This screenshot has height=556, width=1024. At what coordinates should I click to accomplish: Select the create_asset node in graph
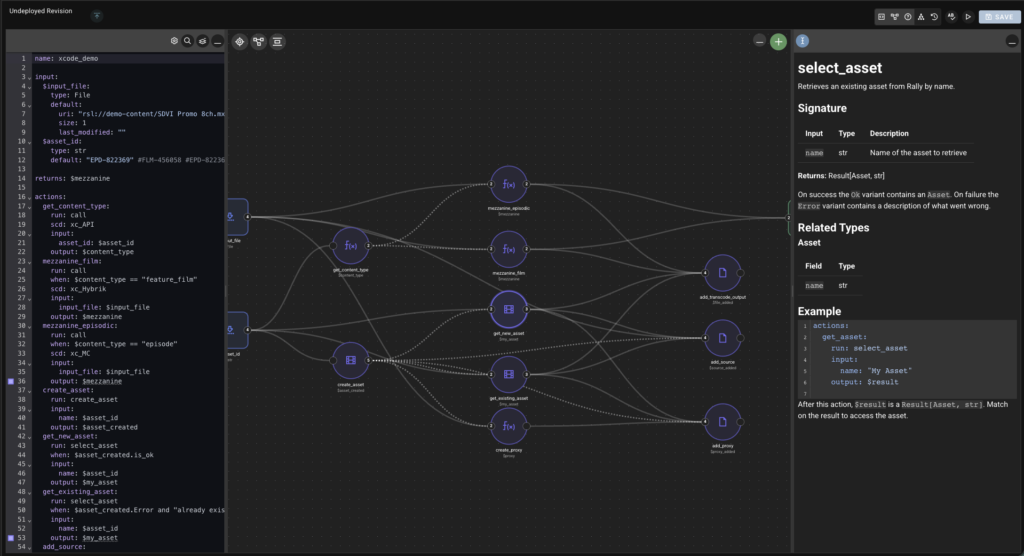click(x=350, y=359)
